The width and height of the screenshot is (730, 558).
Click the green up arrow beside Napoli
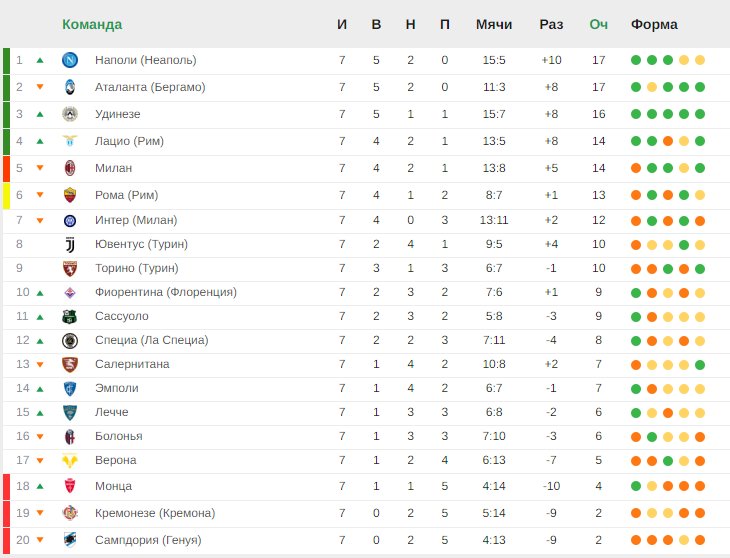(40, 60)
